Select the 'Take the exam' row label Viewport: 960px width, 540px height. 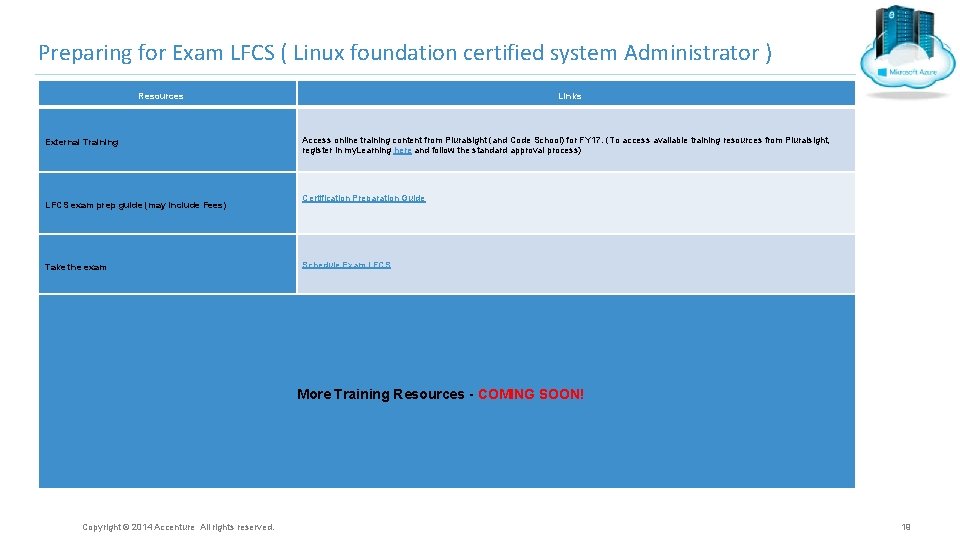[75, 267]
